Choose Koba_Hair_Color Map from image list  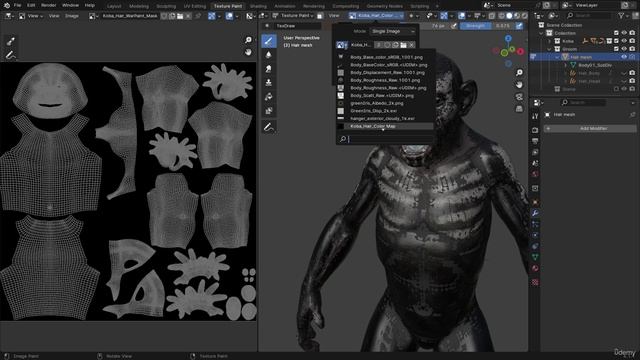tap(385, 126)
